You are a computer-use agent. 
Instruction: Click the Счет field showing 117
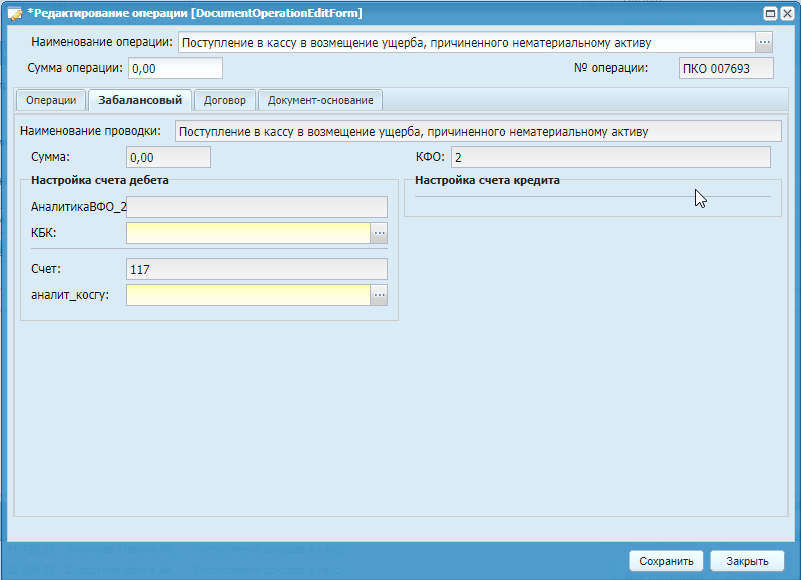256,269
